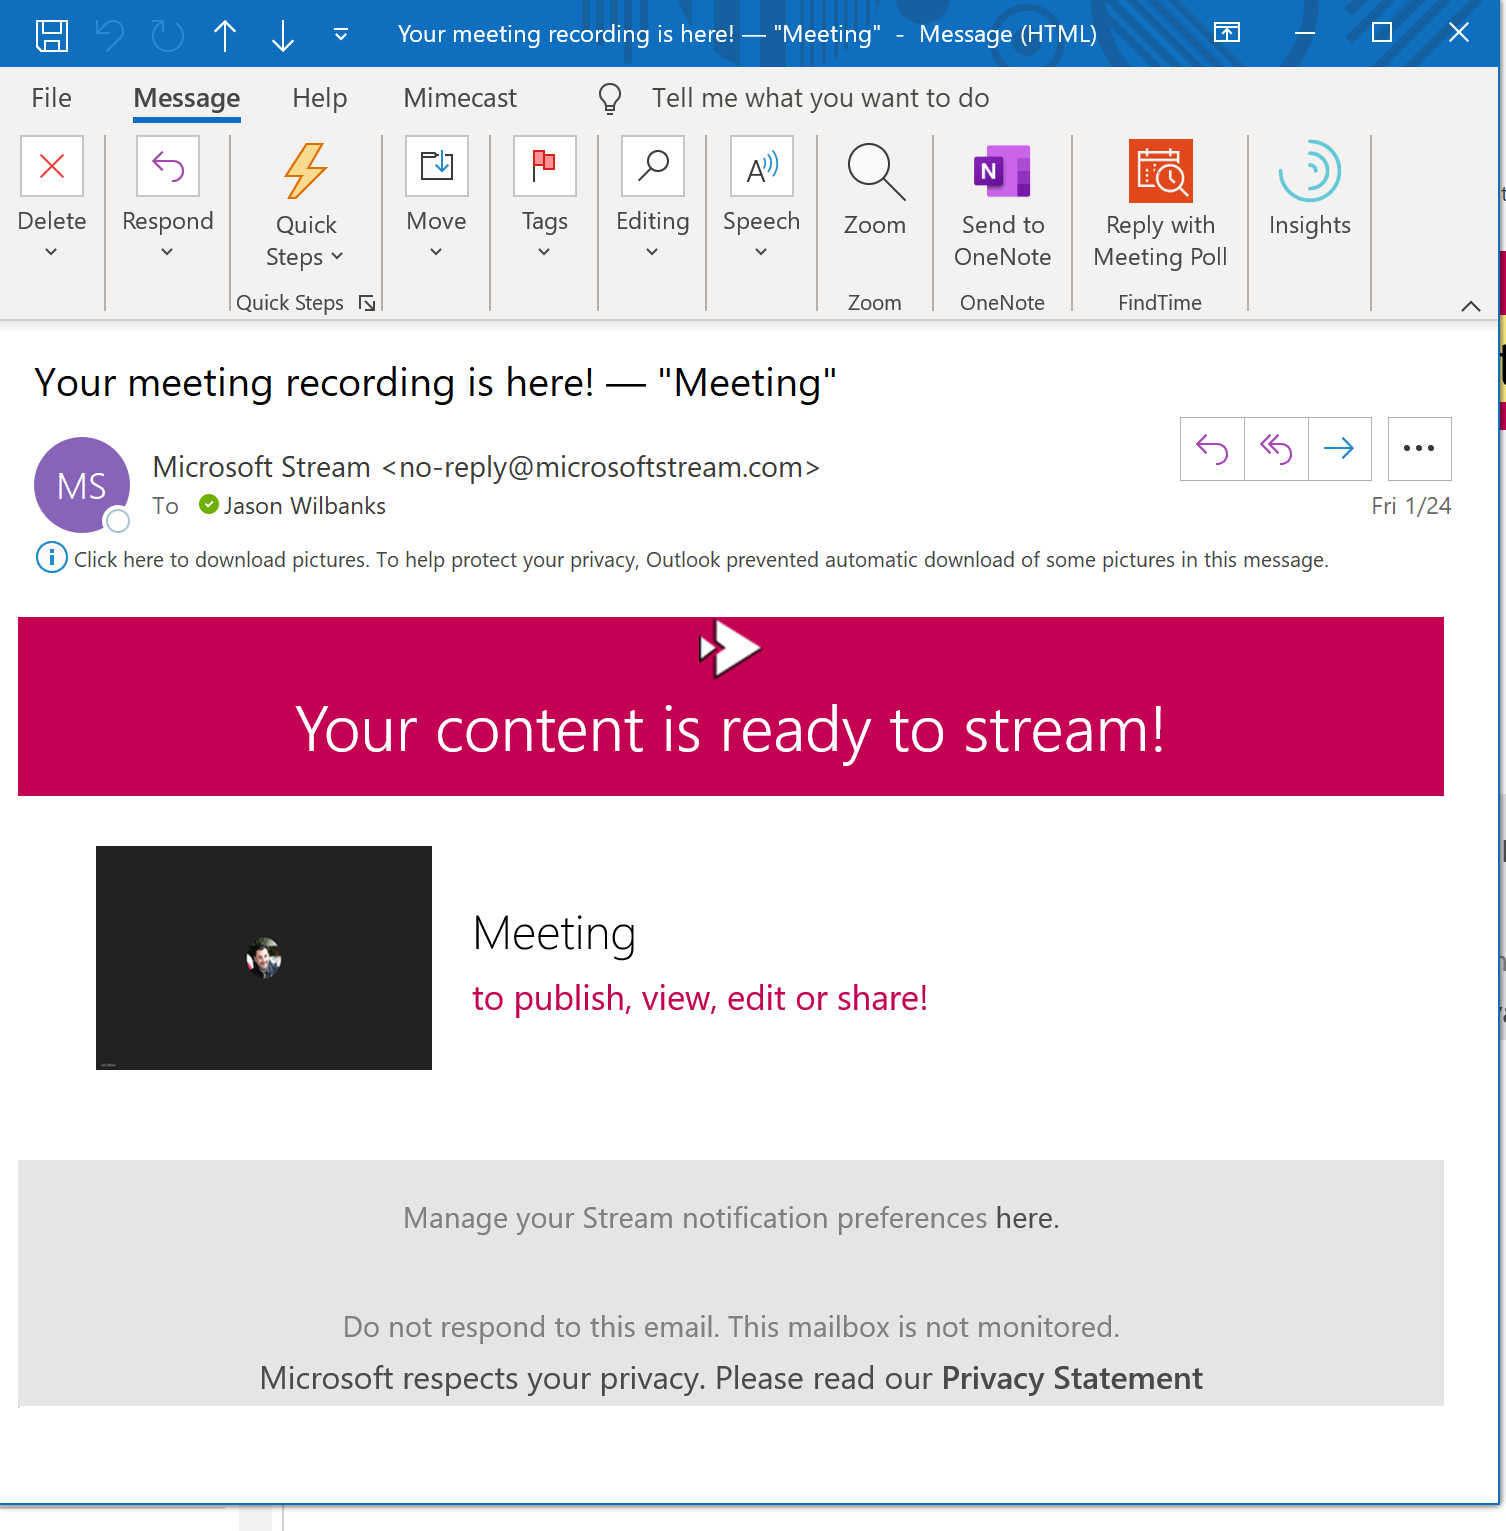Expand the Move dropdown arrow
The height and width of the screenshot is (1531, 1506).
436,252
